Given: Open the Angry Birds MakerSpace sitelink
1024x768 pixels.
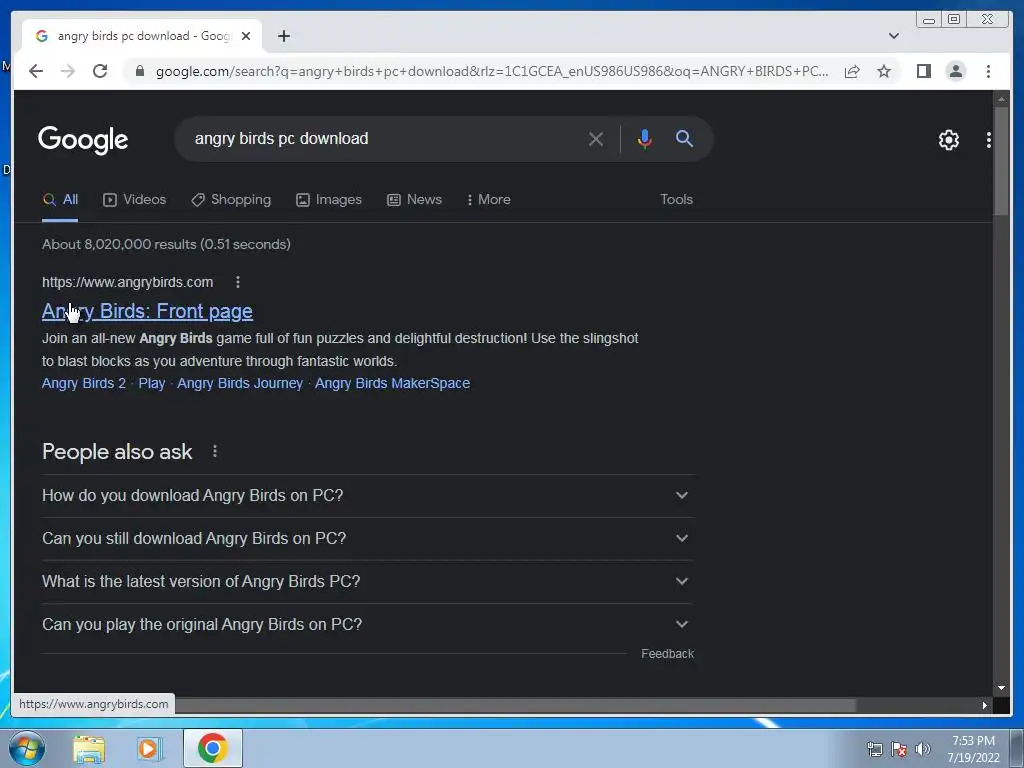Looking at the screenshot, I should [392, 383].
